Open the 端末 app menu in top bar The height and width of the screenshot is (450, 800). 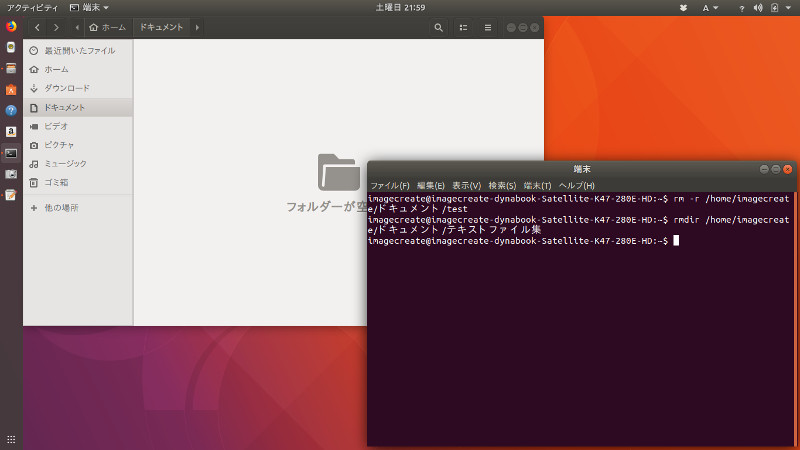click(89, 8)
